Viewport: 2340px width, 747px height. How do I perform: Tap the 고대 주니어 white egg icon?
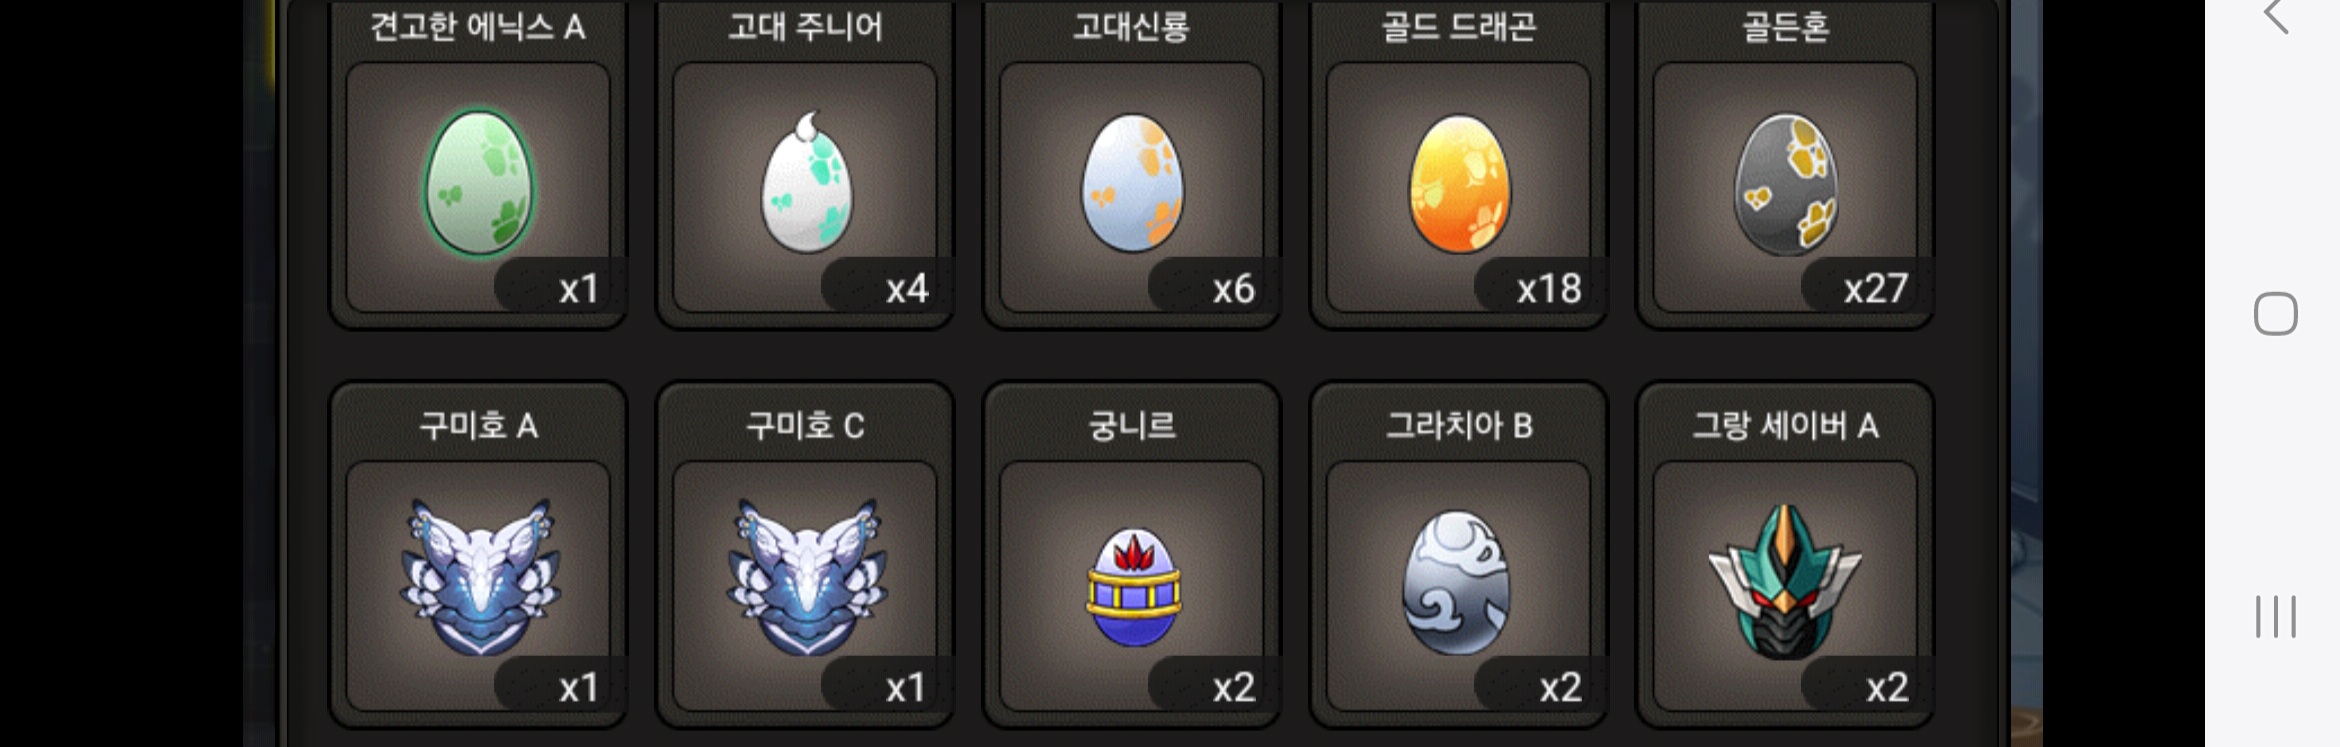[x=806, y=182]
